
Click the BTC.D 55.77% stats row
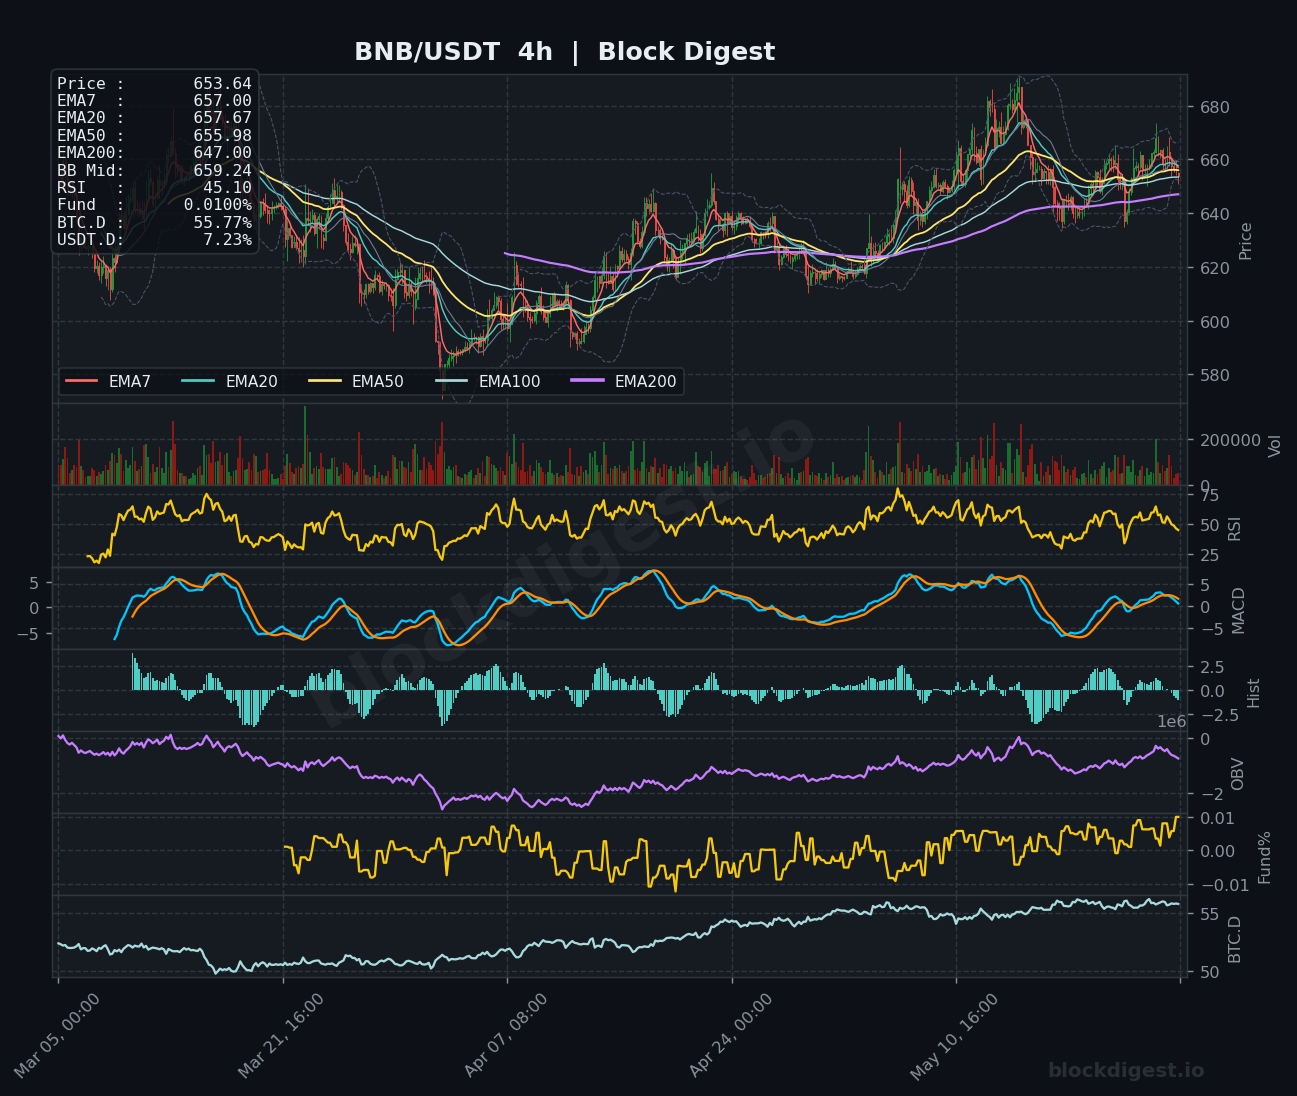pos(154,222)
